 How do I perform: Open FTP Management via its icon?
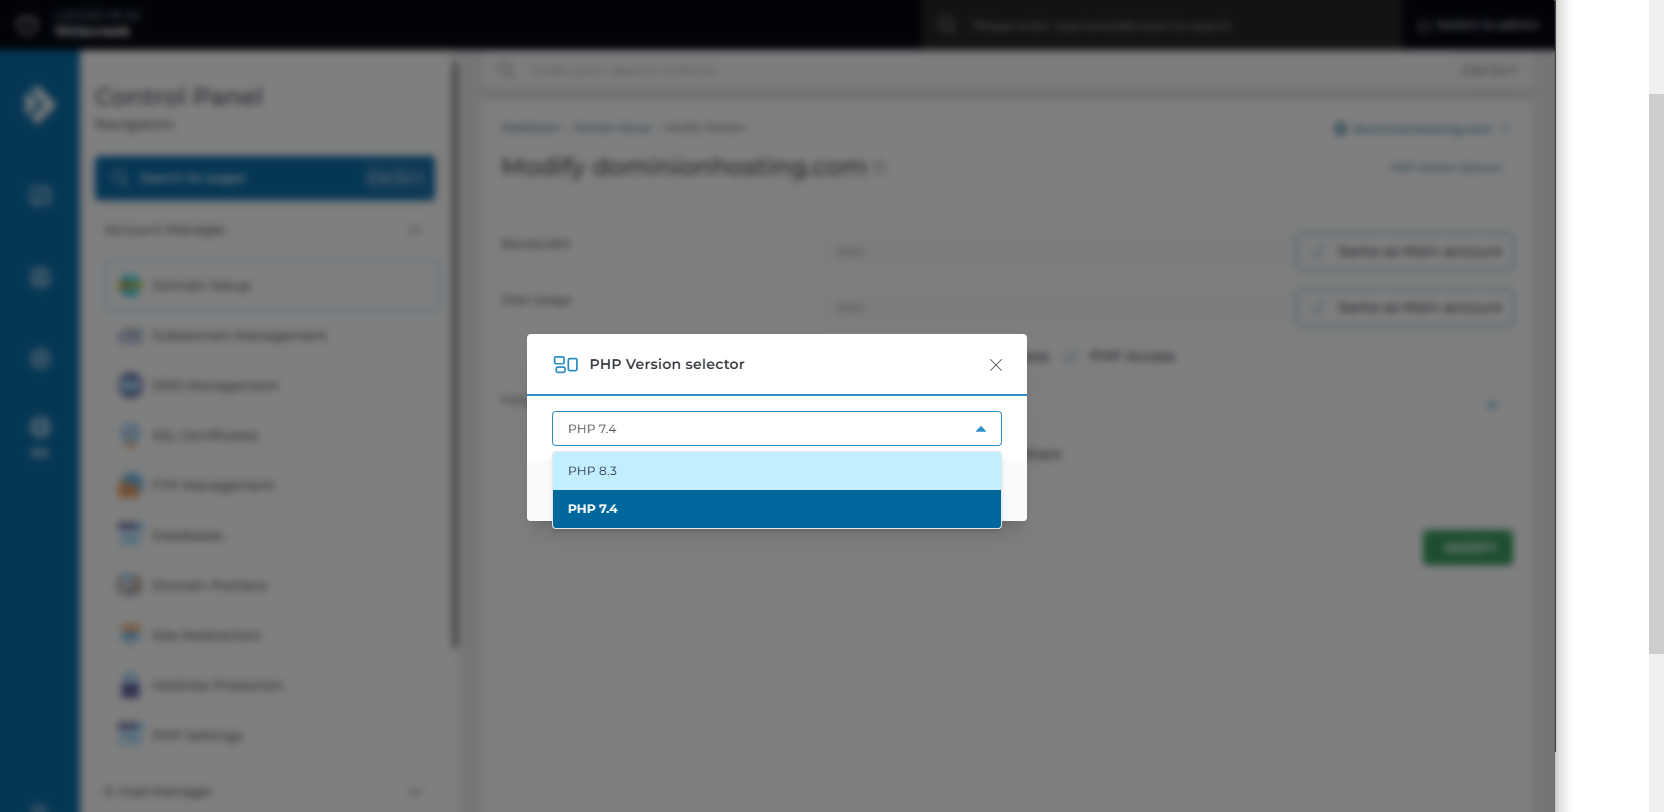(x=130, y=486)
